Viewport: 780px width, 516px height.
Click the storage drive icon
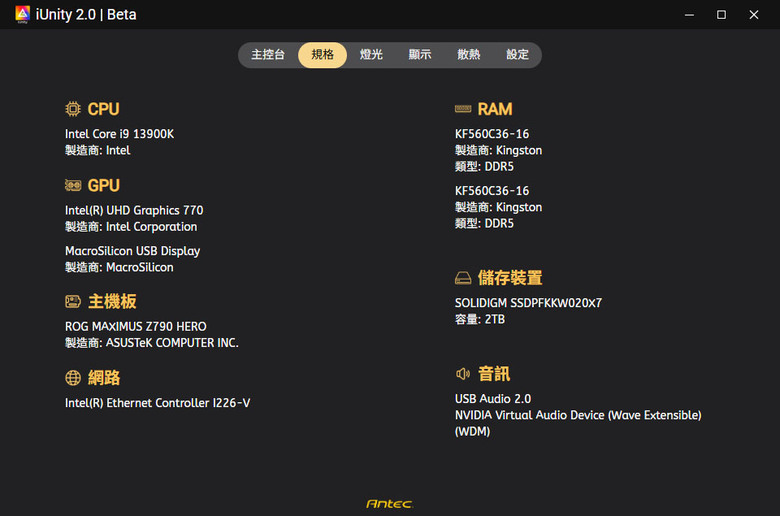click(x=463, y=278)
